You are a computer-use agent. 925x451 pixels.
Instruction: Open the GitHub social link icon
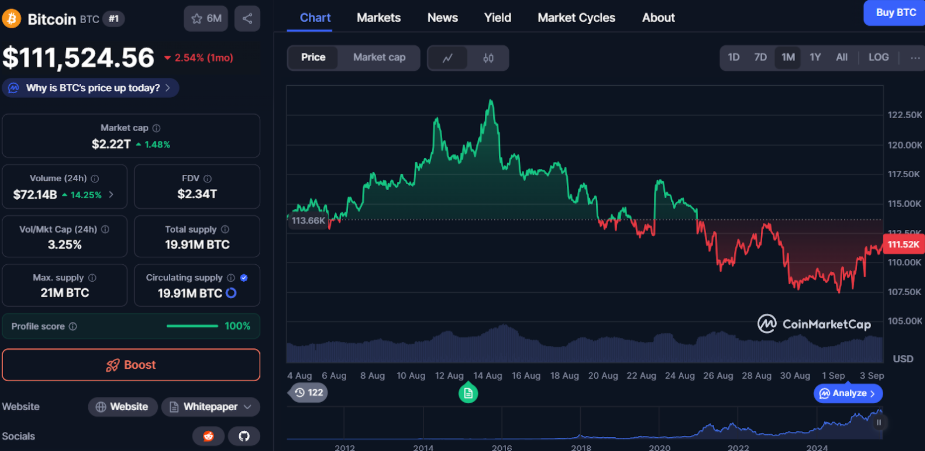(x=243, y=436)
